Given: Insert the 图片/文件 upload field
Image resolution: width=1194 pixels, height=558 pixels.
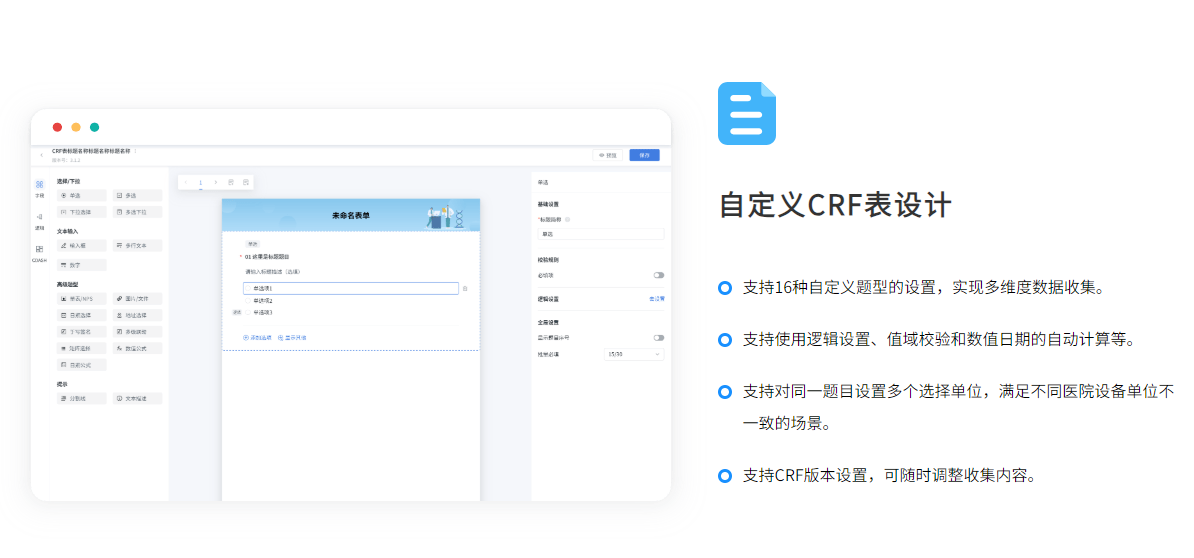Looking at the screenshot, I should tap(136, 299).
